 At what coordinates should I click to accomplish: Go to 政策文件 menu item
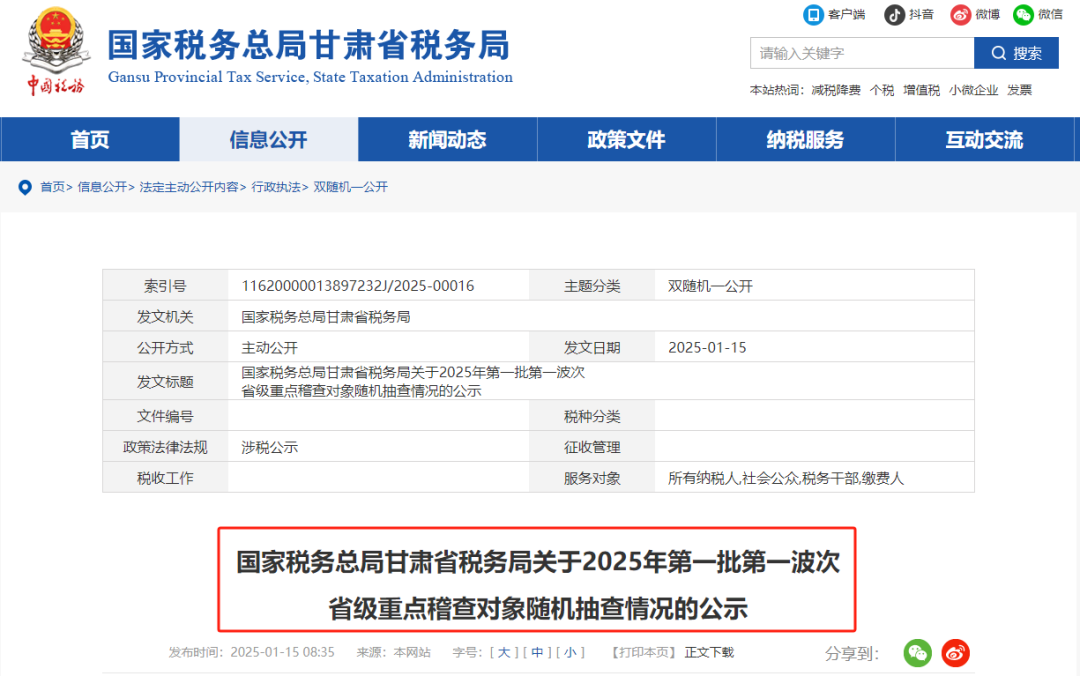(x=626, y=140)
